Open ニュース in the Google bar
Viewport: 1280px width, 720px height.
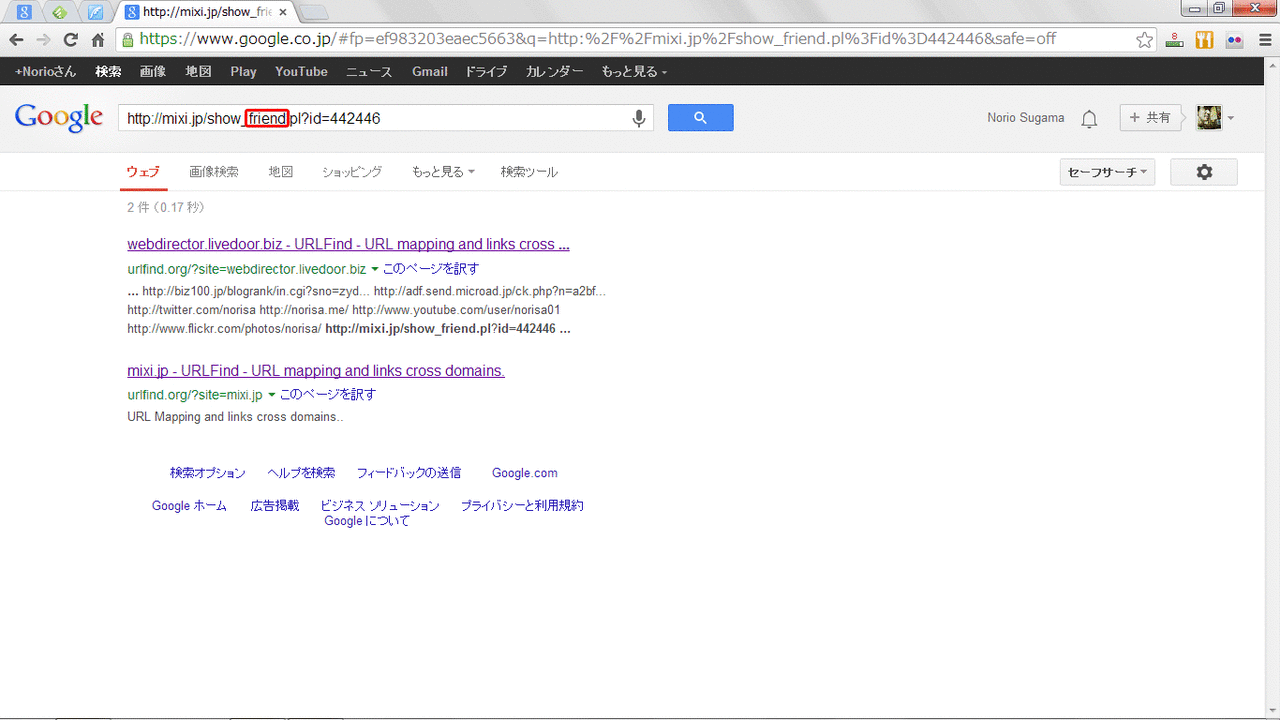pos(370,71)
